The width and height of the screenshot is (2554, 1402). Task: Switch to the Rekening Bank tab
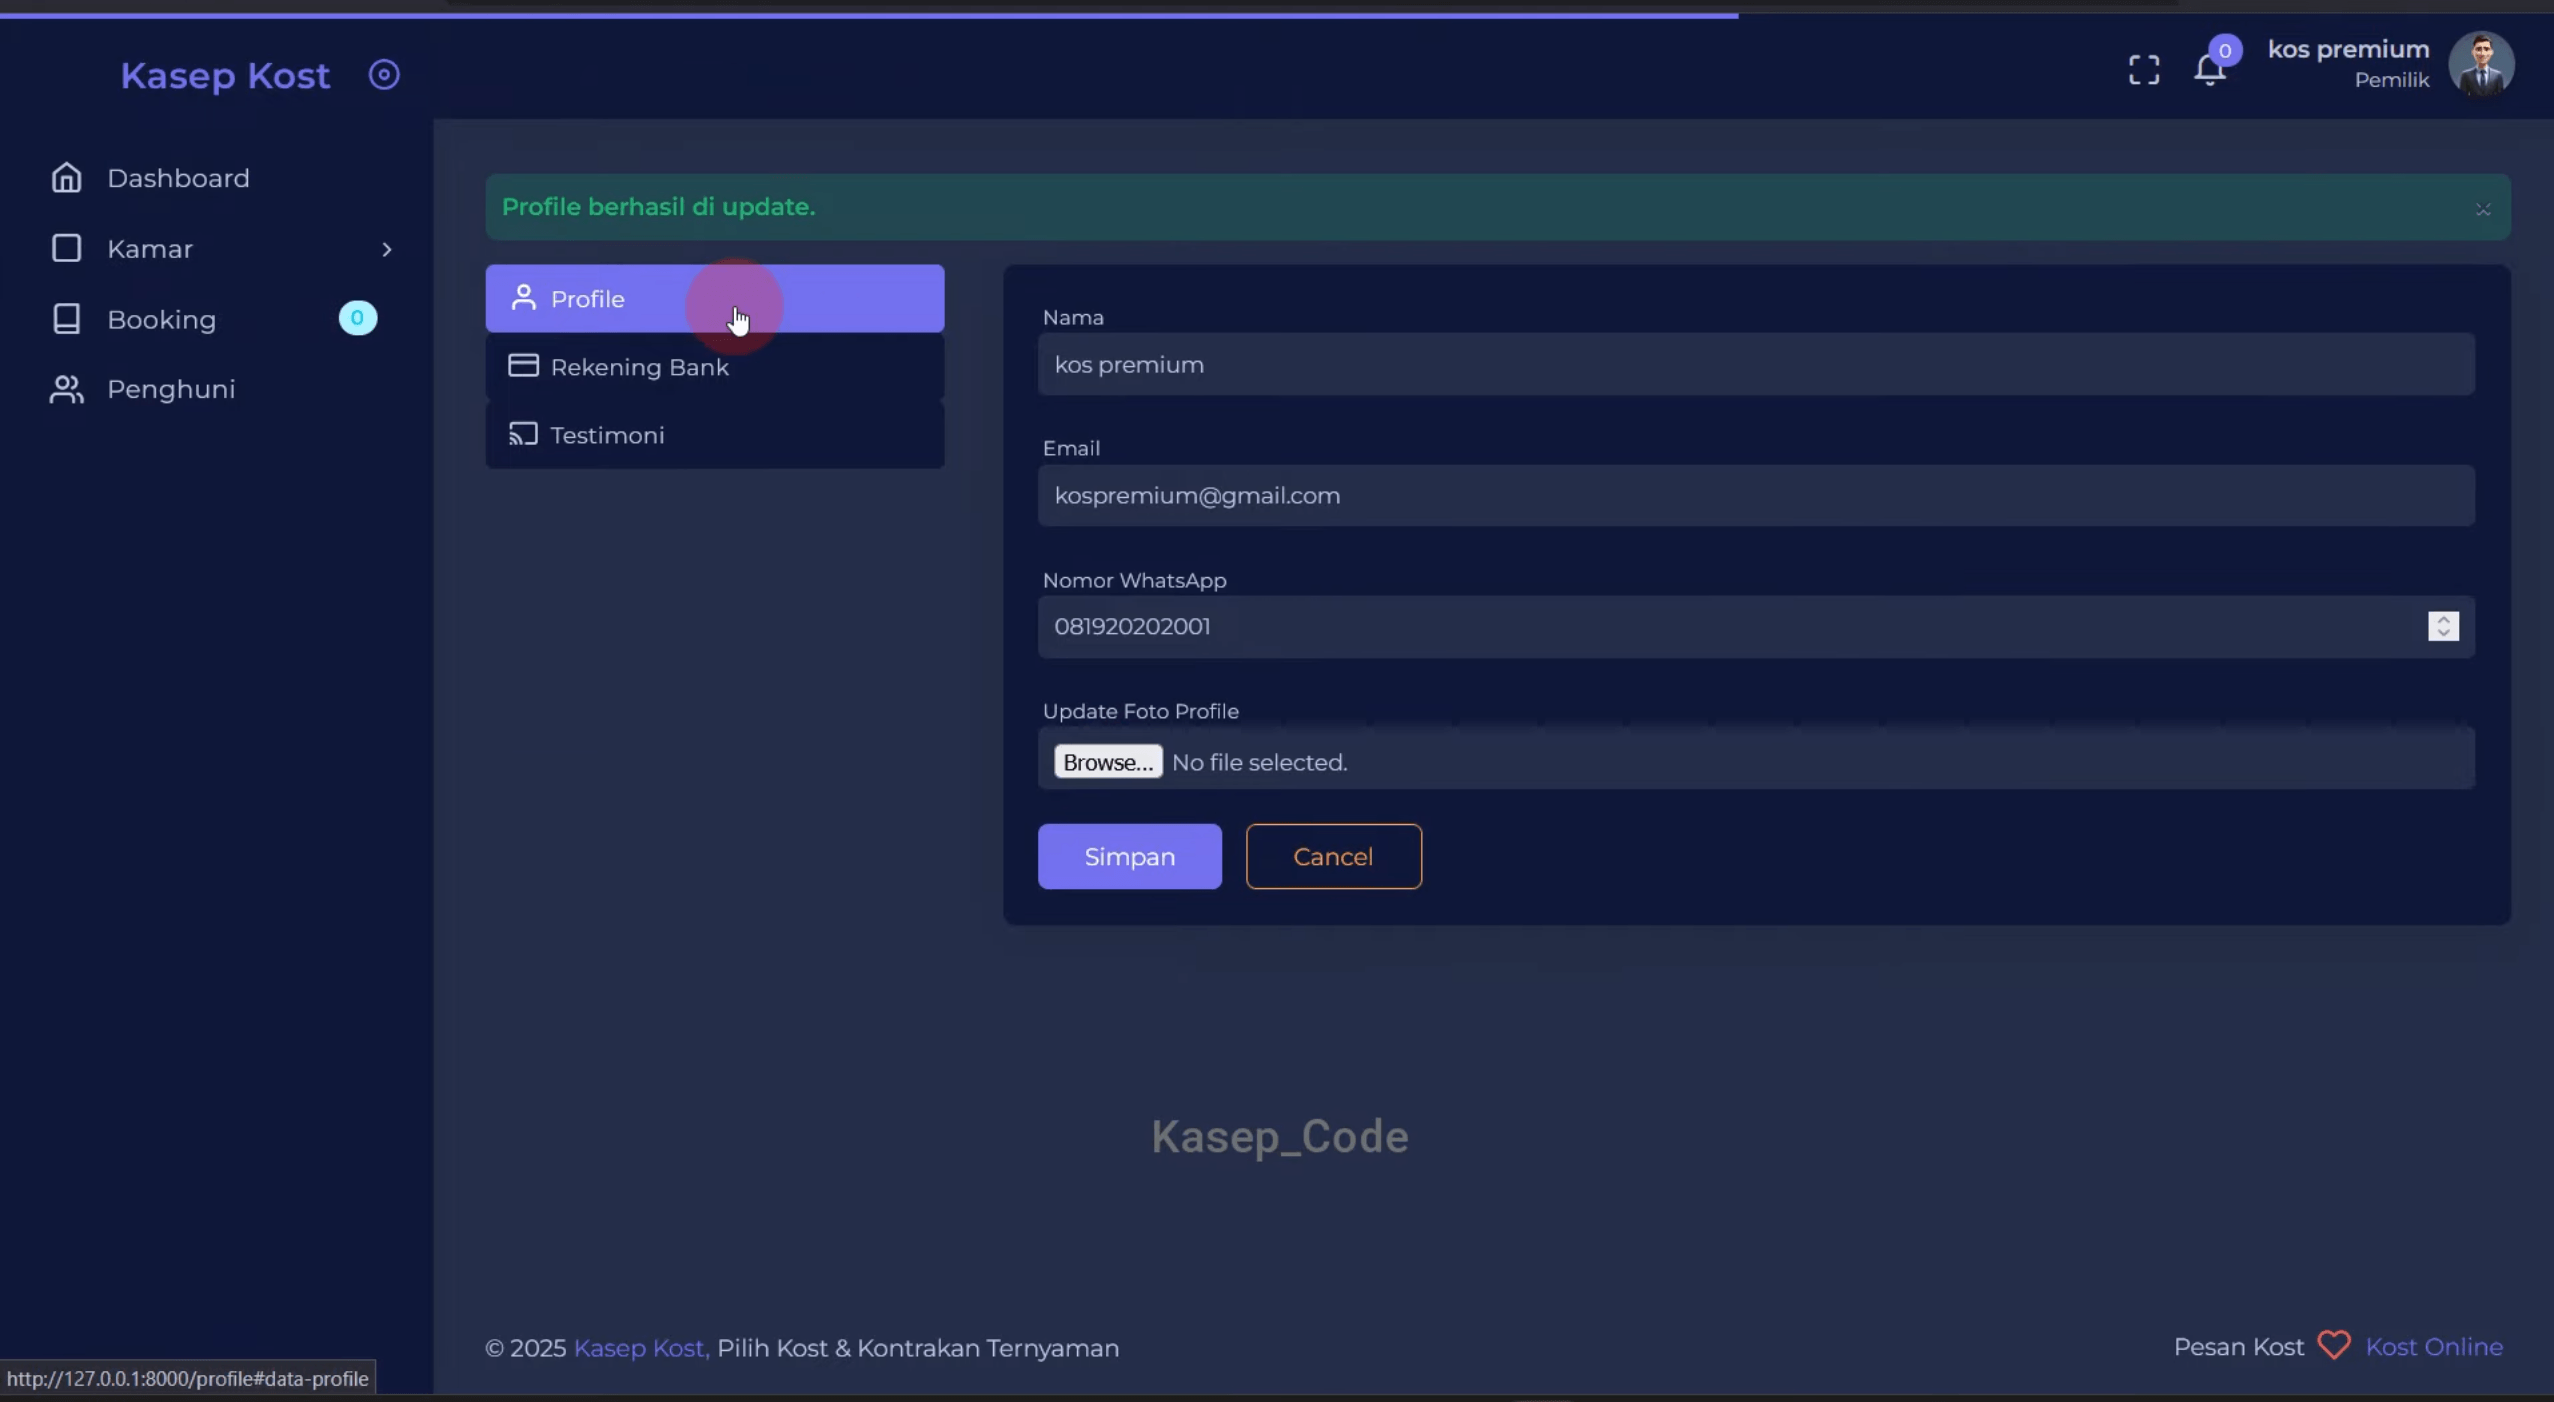(715, 367)
